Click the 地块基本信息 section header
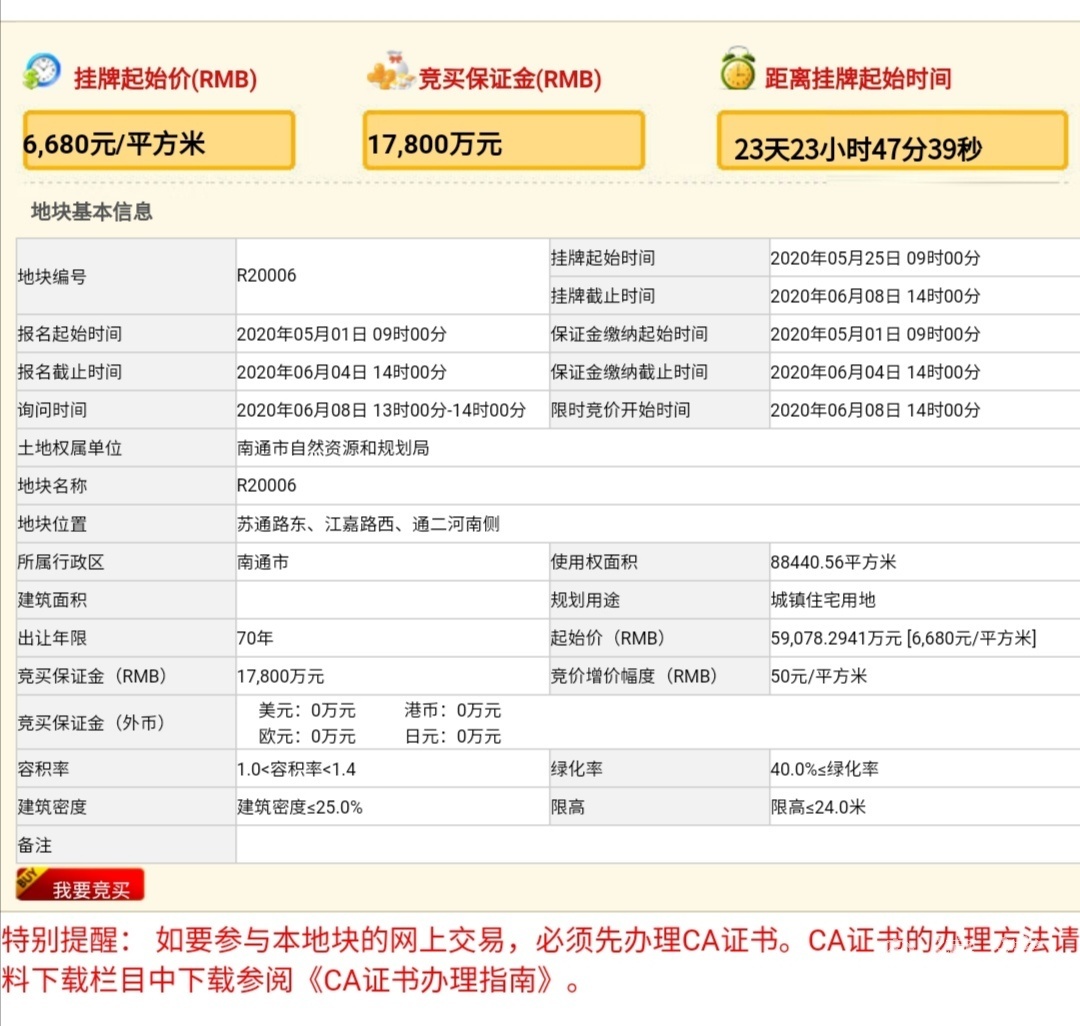The height and width of the screenshot is (1026, 1080). coord(92,212)
